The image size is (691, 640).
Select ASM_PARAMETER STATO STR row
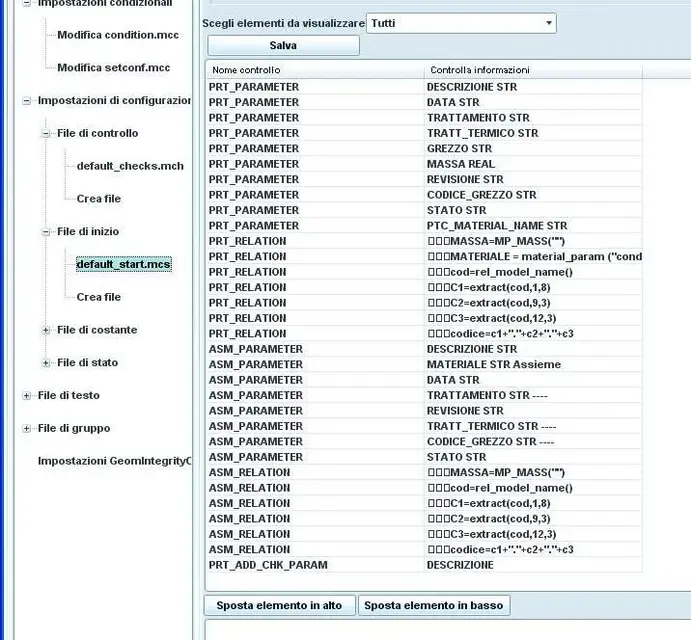tap(424, 457)
